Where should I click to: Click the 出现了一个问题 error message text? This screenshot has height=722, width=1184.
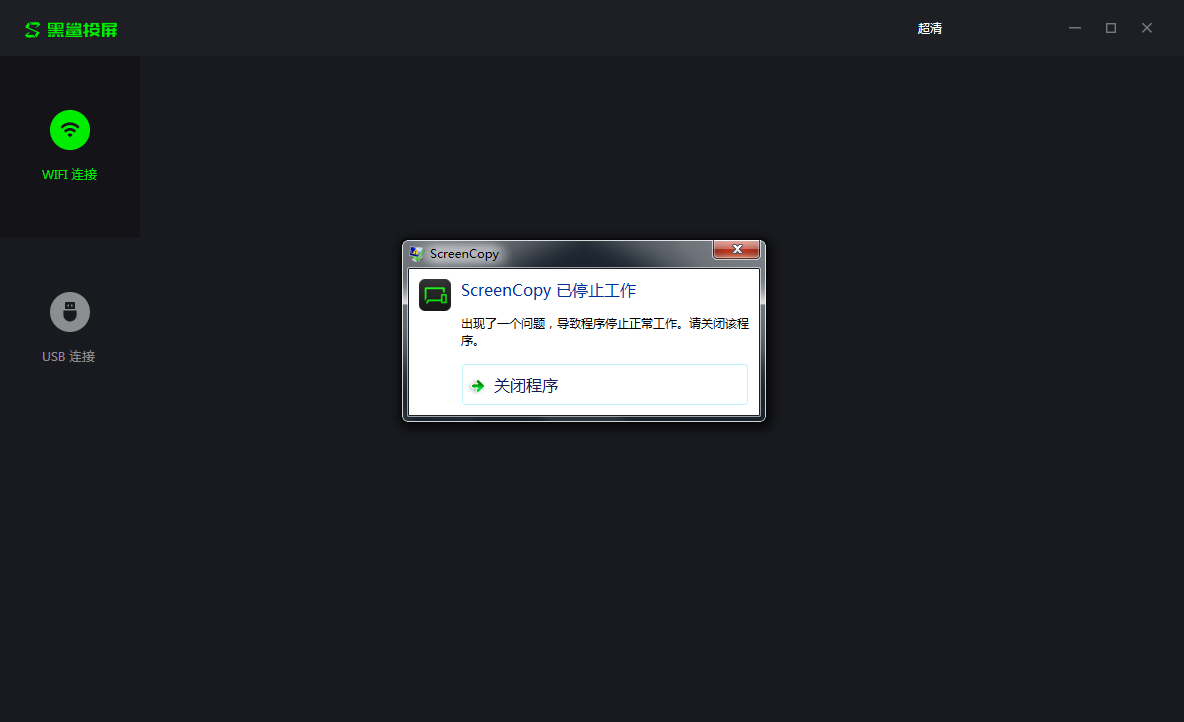point(605,332)
